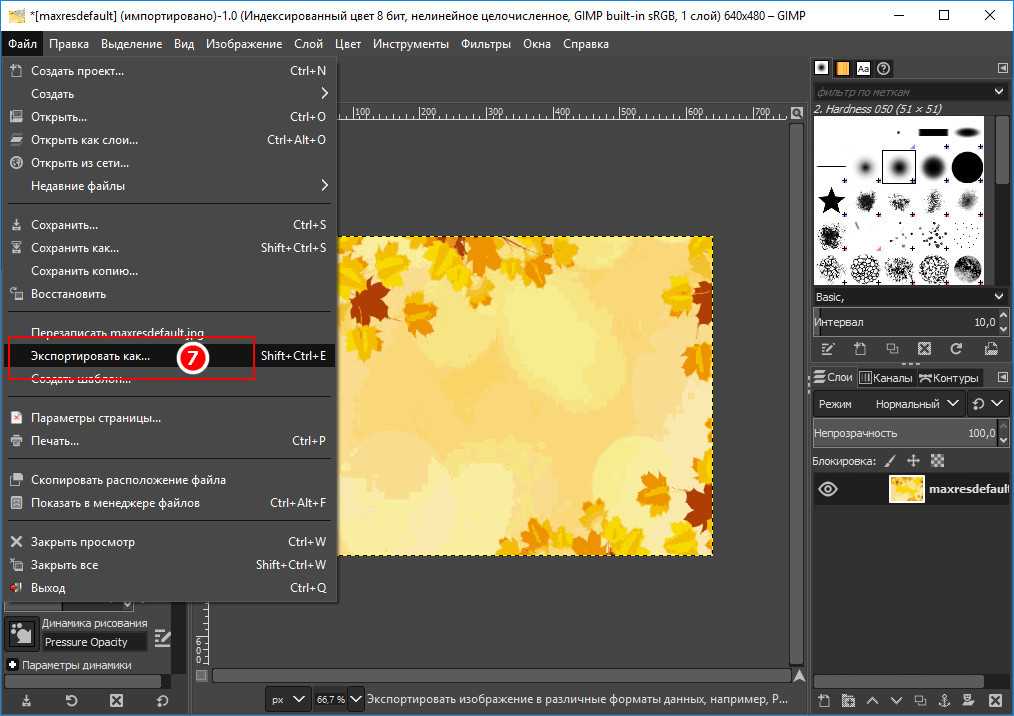This screenshot has width=1014, height=716.
Task: Open the fonts tab 'Aa' icon
Action: click(x=863, y=69)
